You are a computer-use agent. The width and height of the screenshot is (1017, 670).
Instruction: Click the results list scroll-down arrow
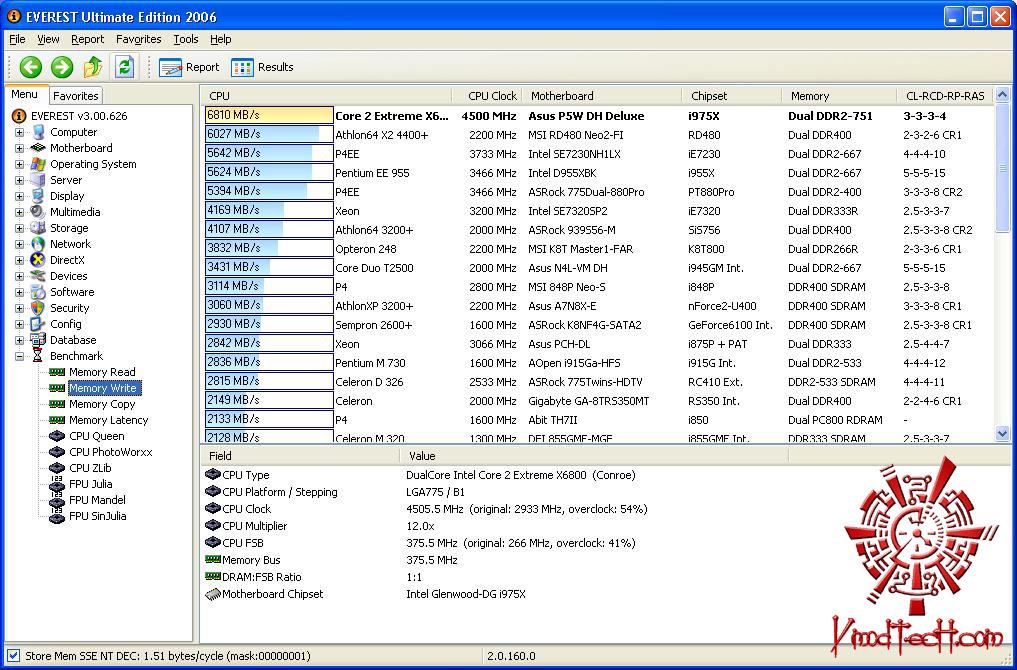(x=1002, y=433)
